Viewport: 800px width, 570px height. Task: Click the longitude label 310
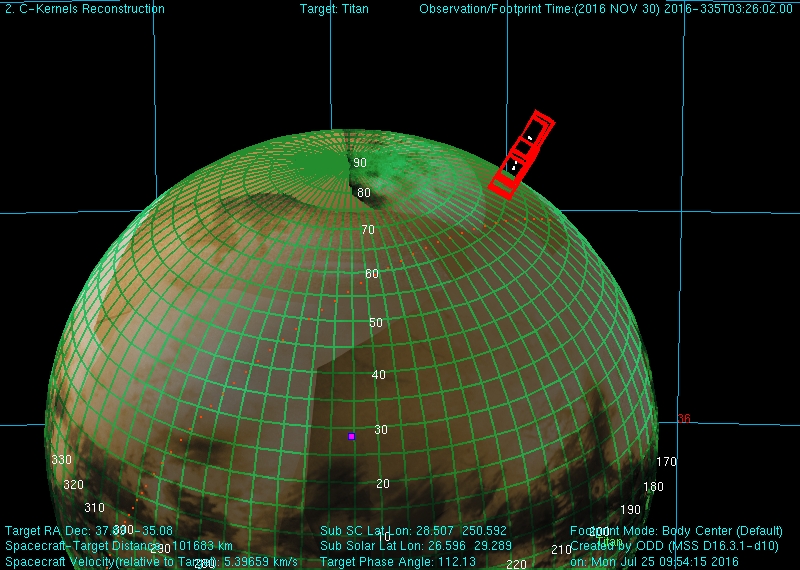coord(94,508)
